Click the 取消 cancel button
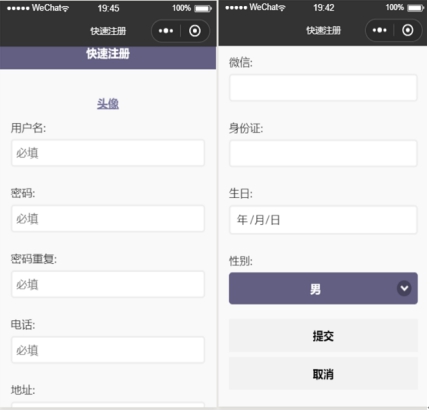 point(323,374)
